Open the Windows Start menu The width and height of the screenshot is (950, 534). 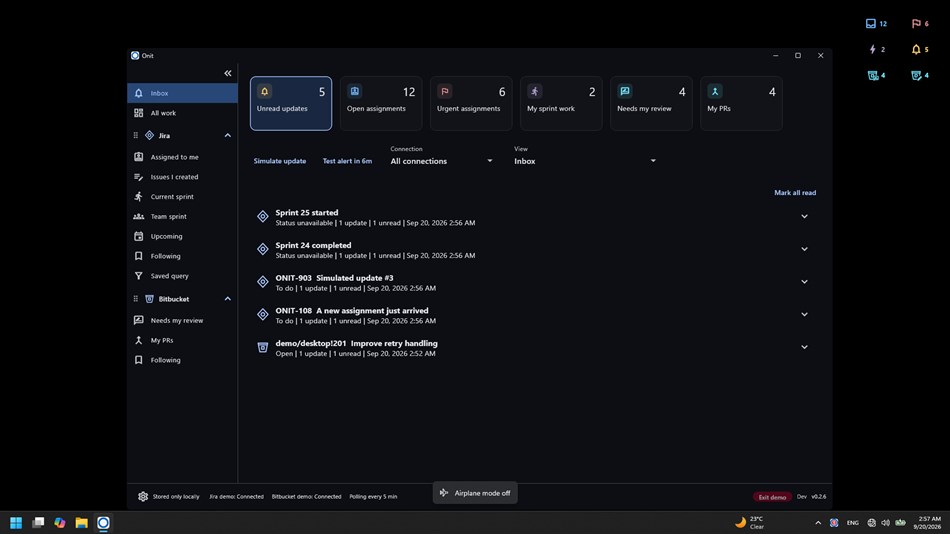[x=16, y=523]
